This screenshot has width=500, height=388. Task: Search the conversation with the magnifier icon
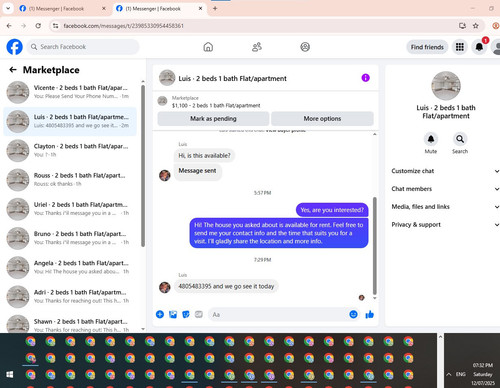[460, 139]
